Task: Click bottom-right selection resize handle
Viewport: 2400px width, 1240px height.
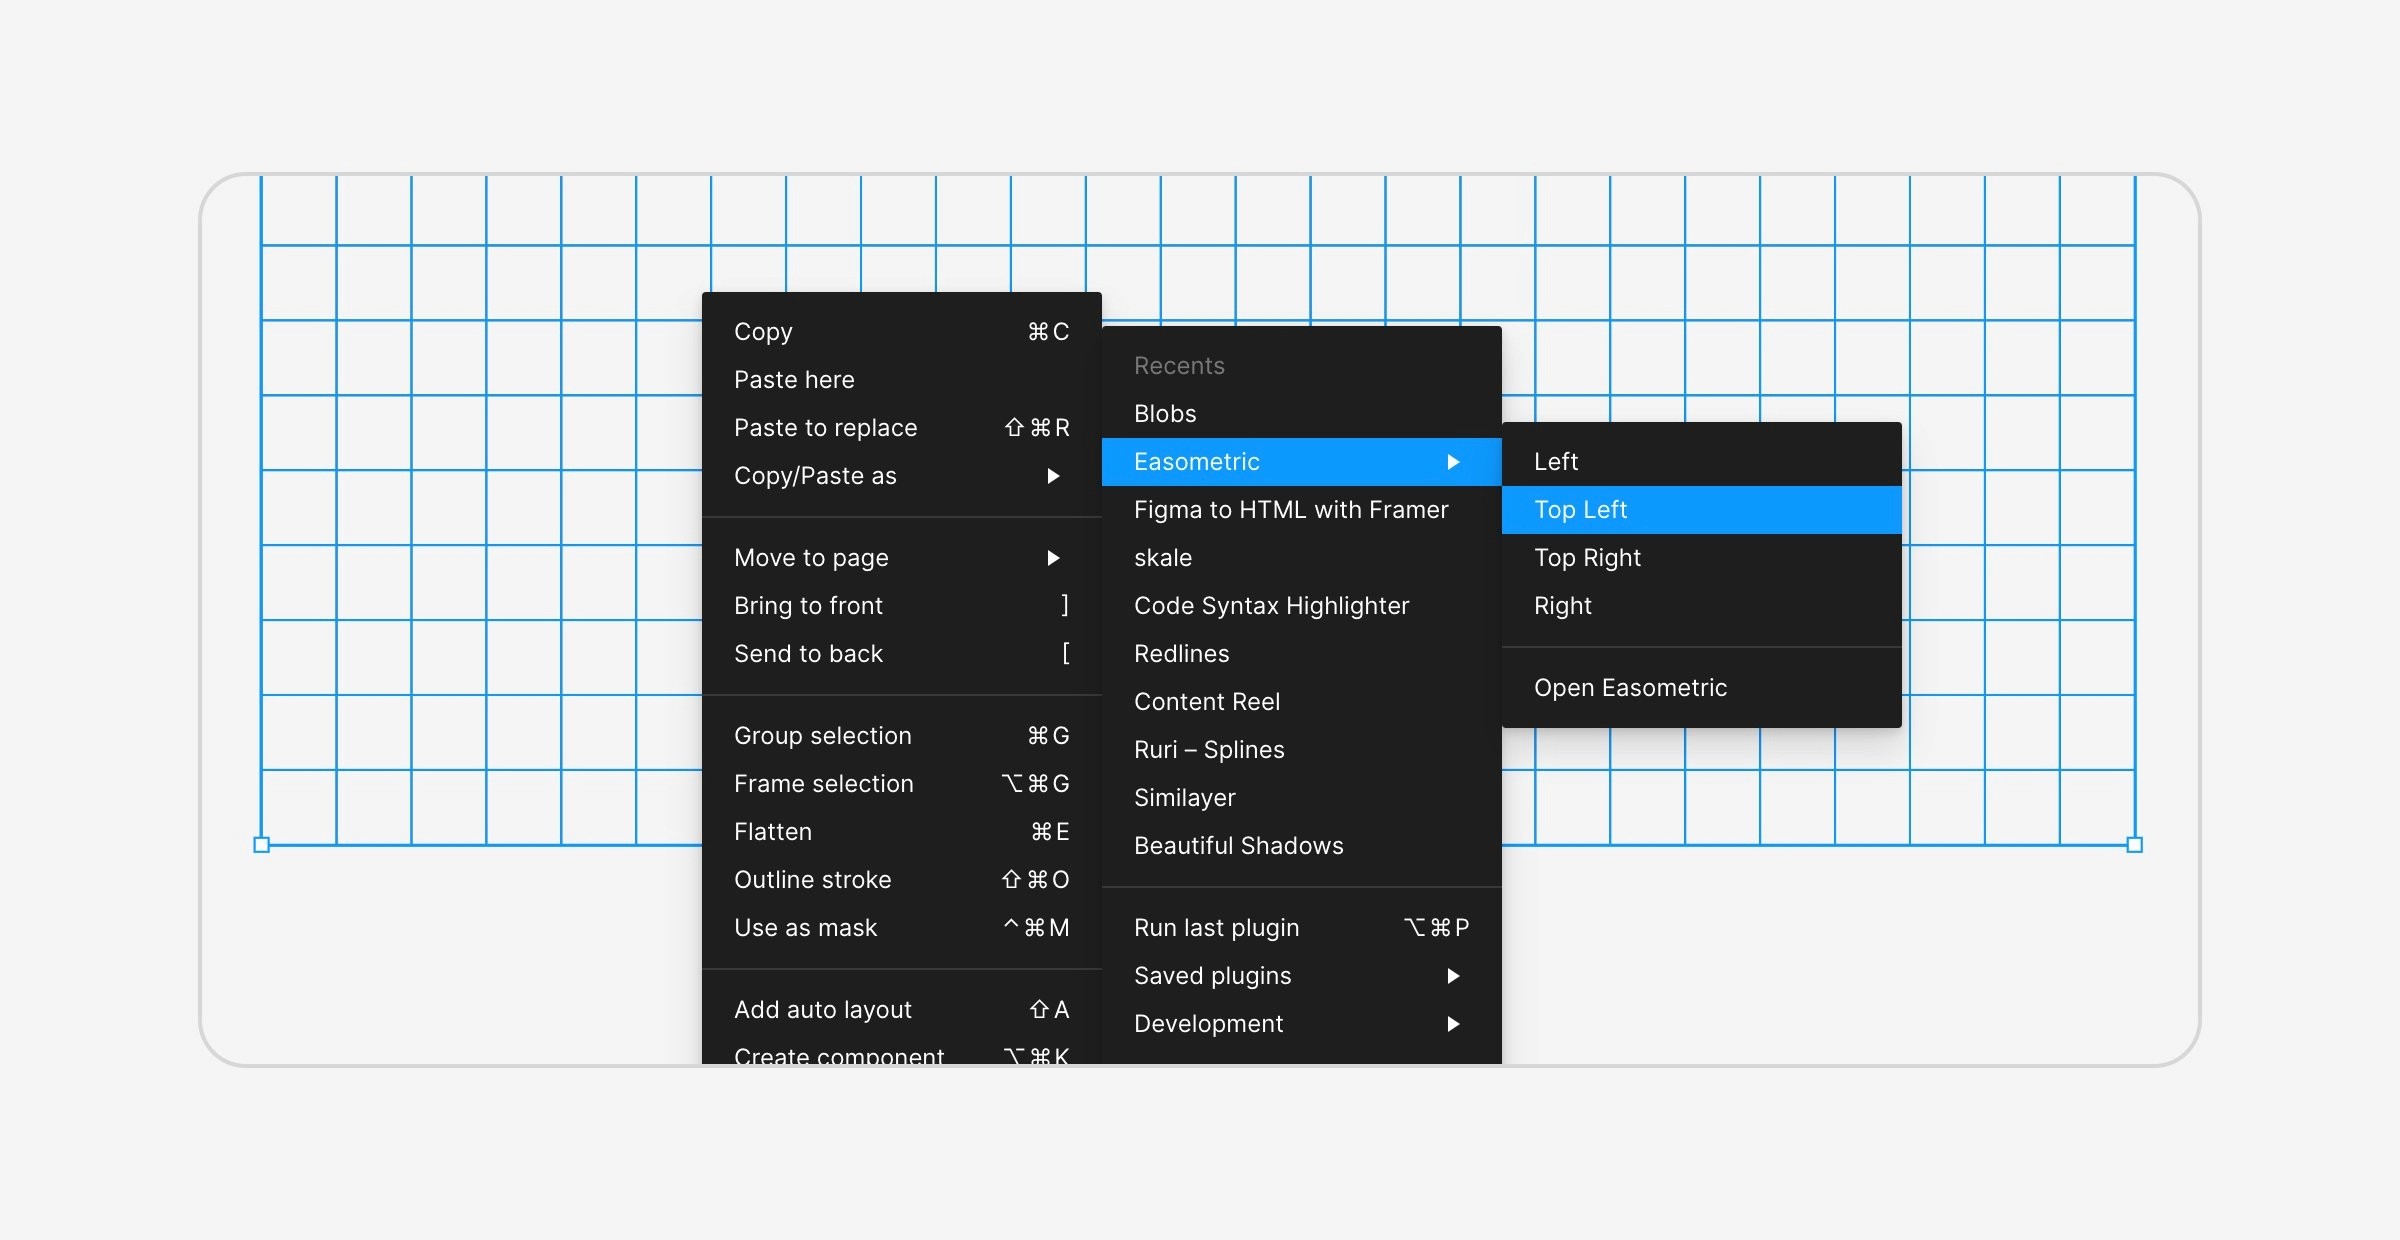Action: pyautogui.click(x=2134, y=845)
